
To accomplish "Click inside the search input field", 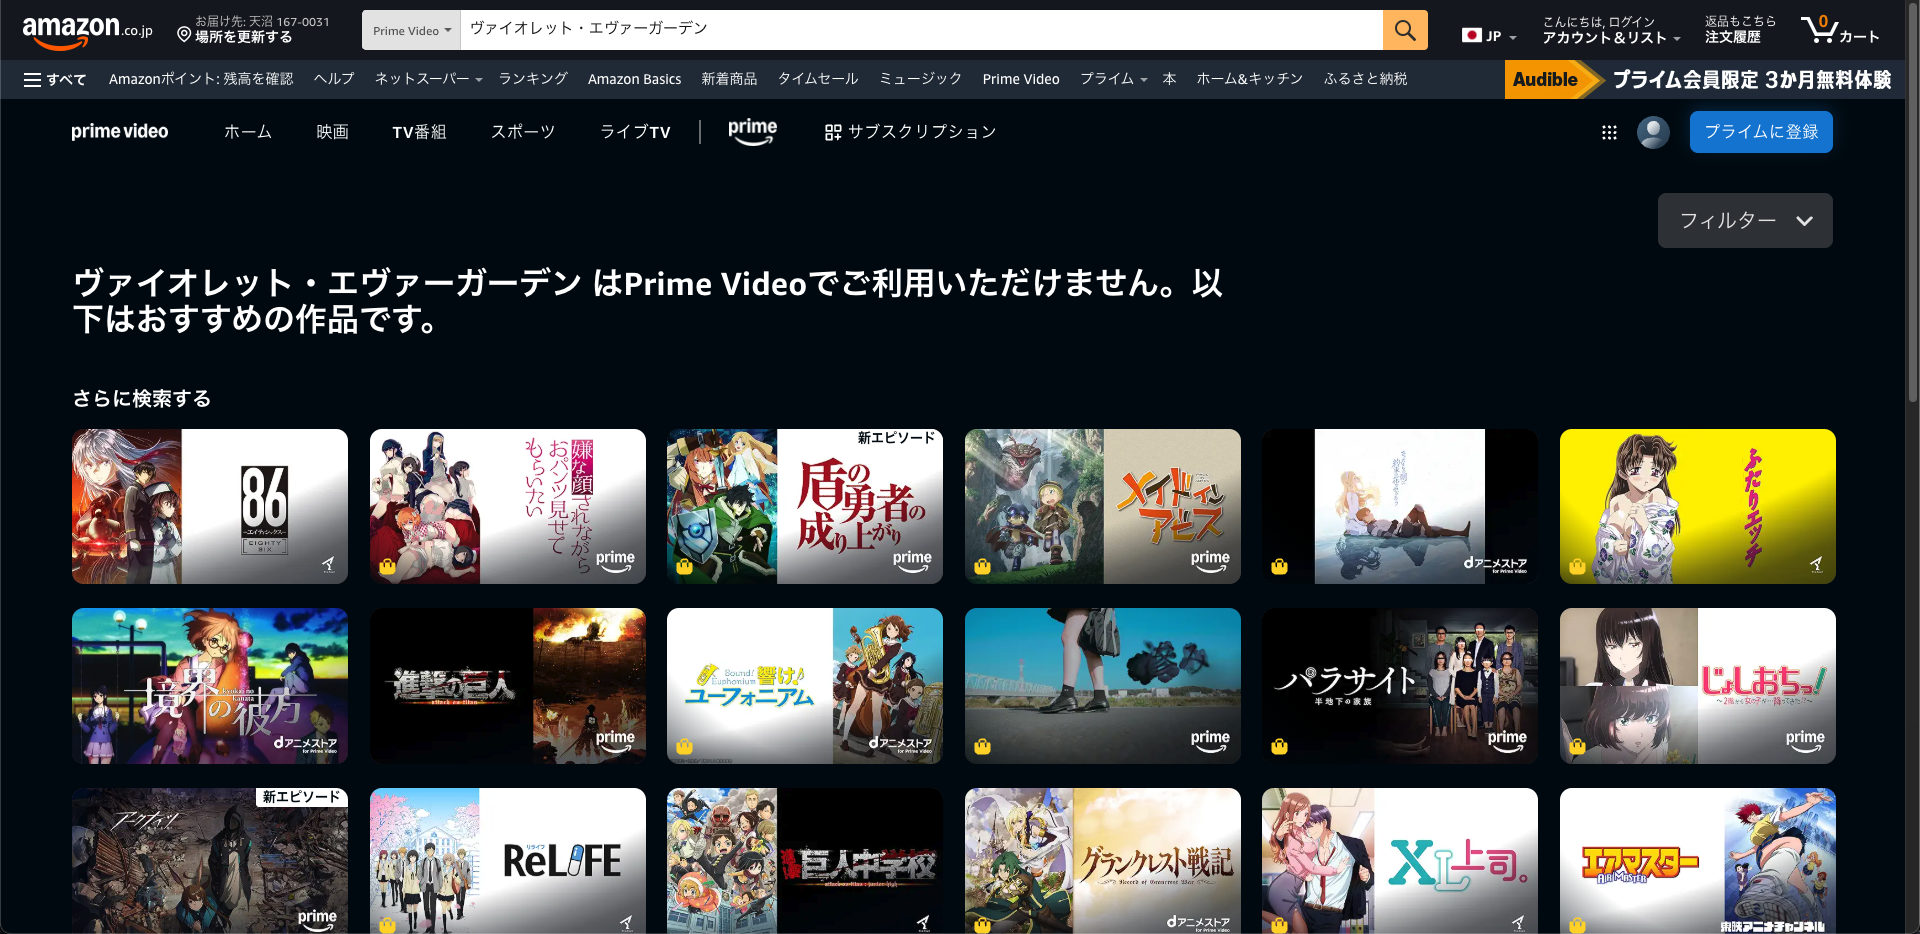I will point(900,30).
